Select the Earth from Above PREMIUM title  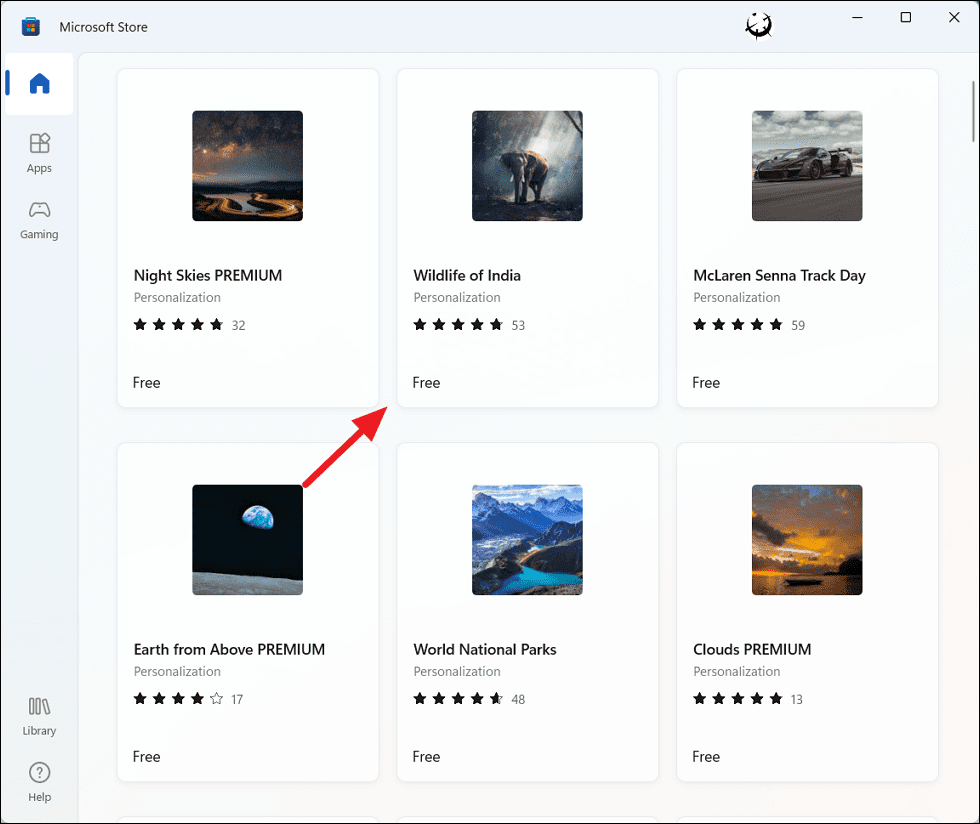click(x=229, y=650)
